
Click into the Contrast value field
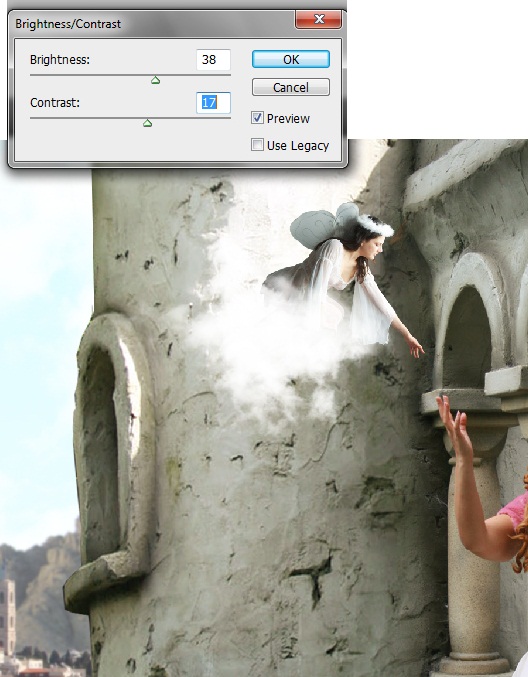213,103
